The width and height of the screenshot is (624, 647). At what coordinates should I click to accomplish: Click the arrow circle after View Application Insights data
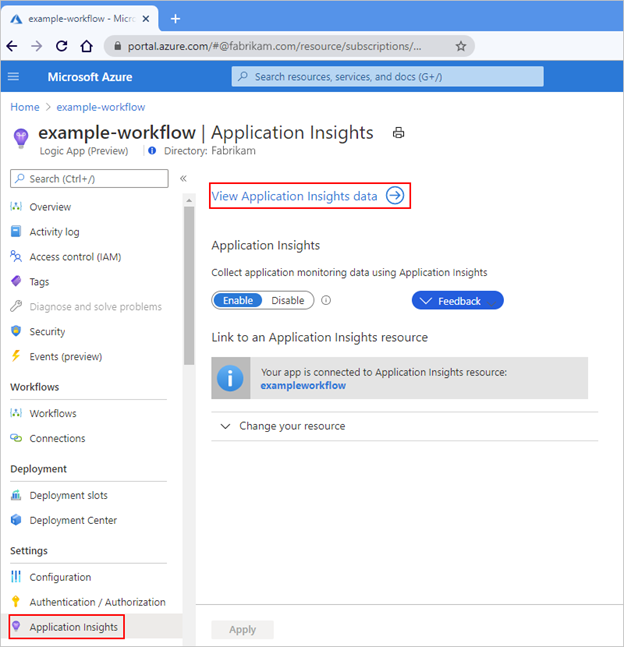(x=395, y=196)
